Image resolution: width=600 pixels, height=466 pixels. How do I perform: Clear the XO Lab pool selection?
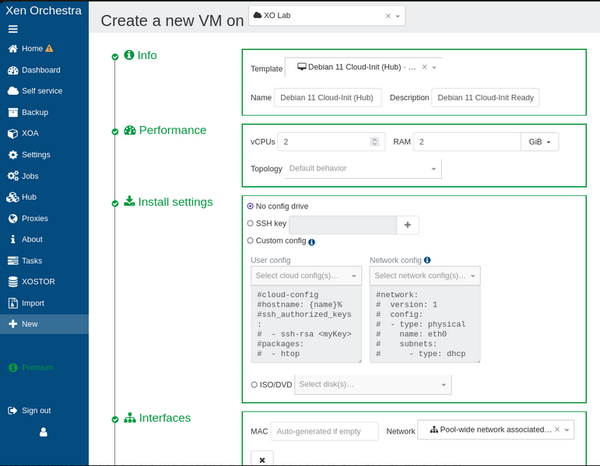click(388, 17)
